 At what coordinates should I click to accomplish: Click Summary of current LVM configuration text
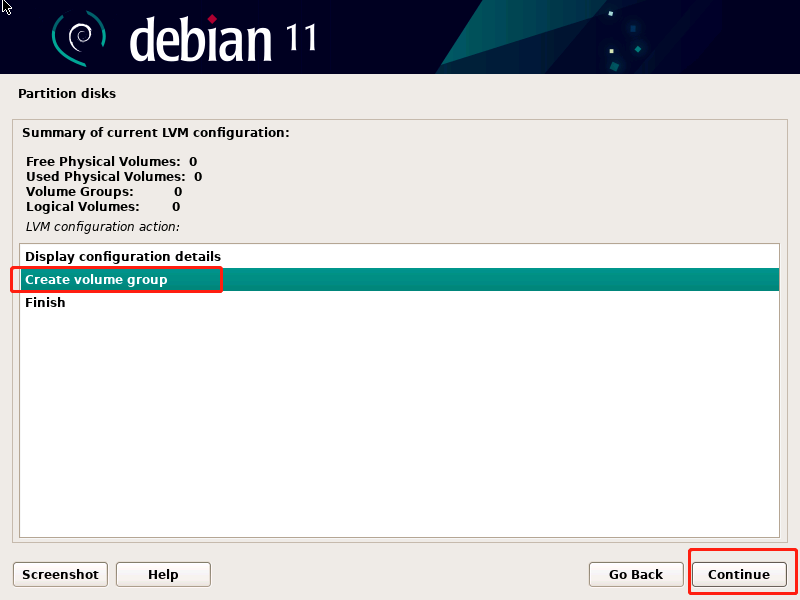point(156,133)
